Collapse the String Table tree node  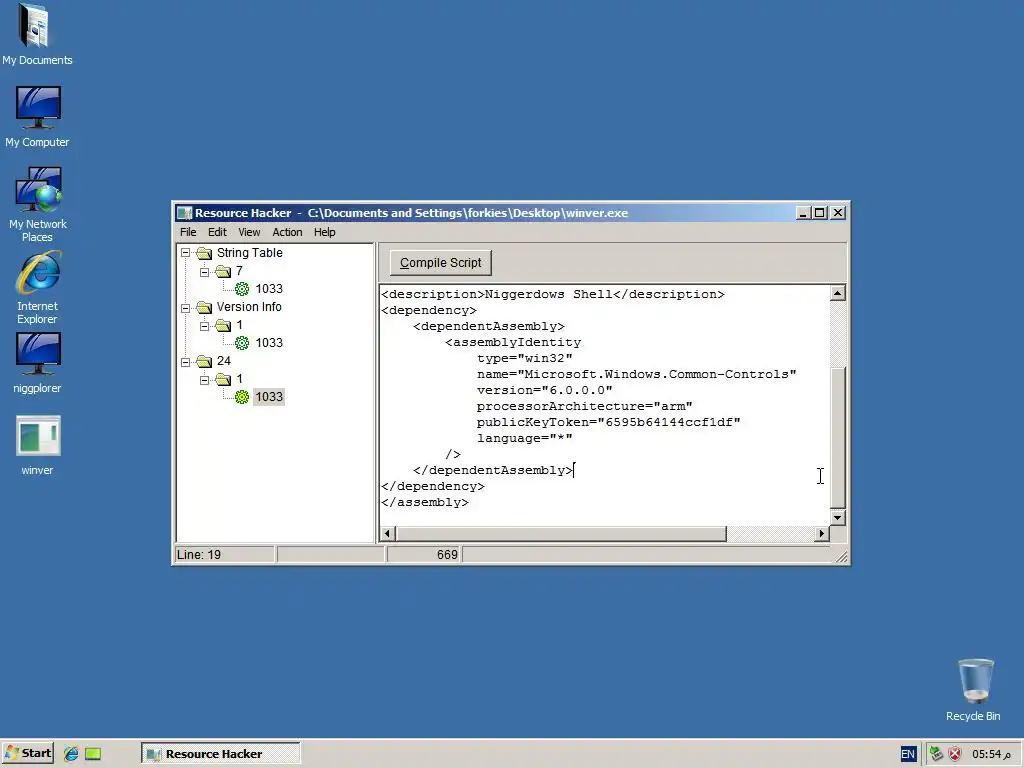tap(185, 253)
